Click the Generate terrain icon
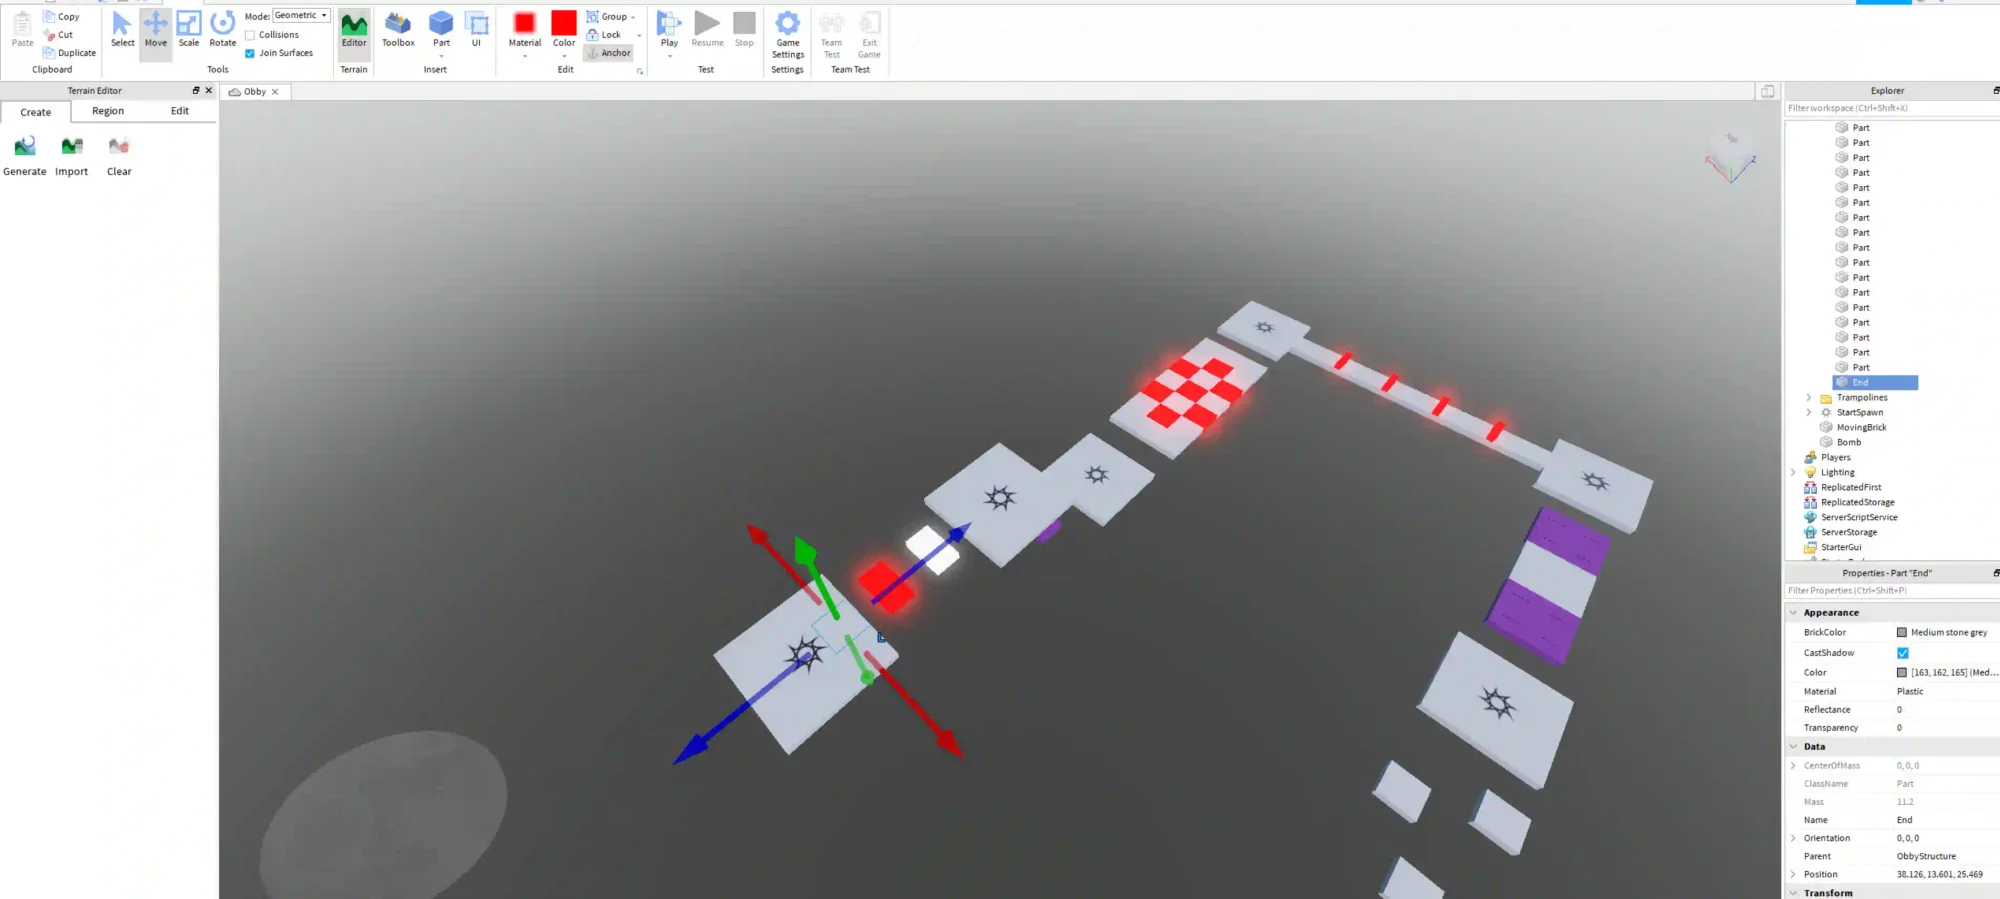 pyautogui.click(x=25, y=147)
